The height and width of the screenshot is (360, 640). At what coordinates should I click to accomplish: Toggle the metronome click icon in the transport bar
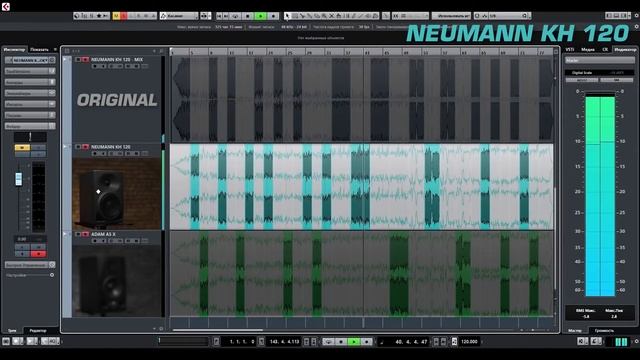tap(454, 342)
